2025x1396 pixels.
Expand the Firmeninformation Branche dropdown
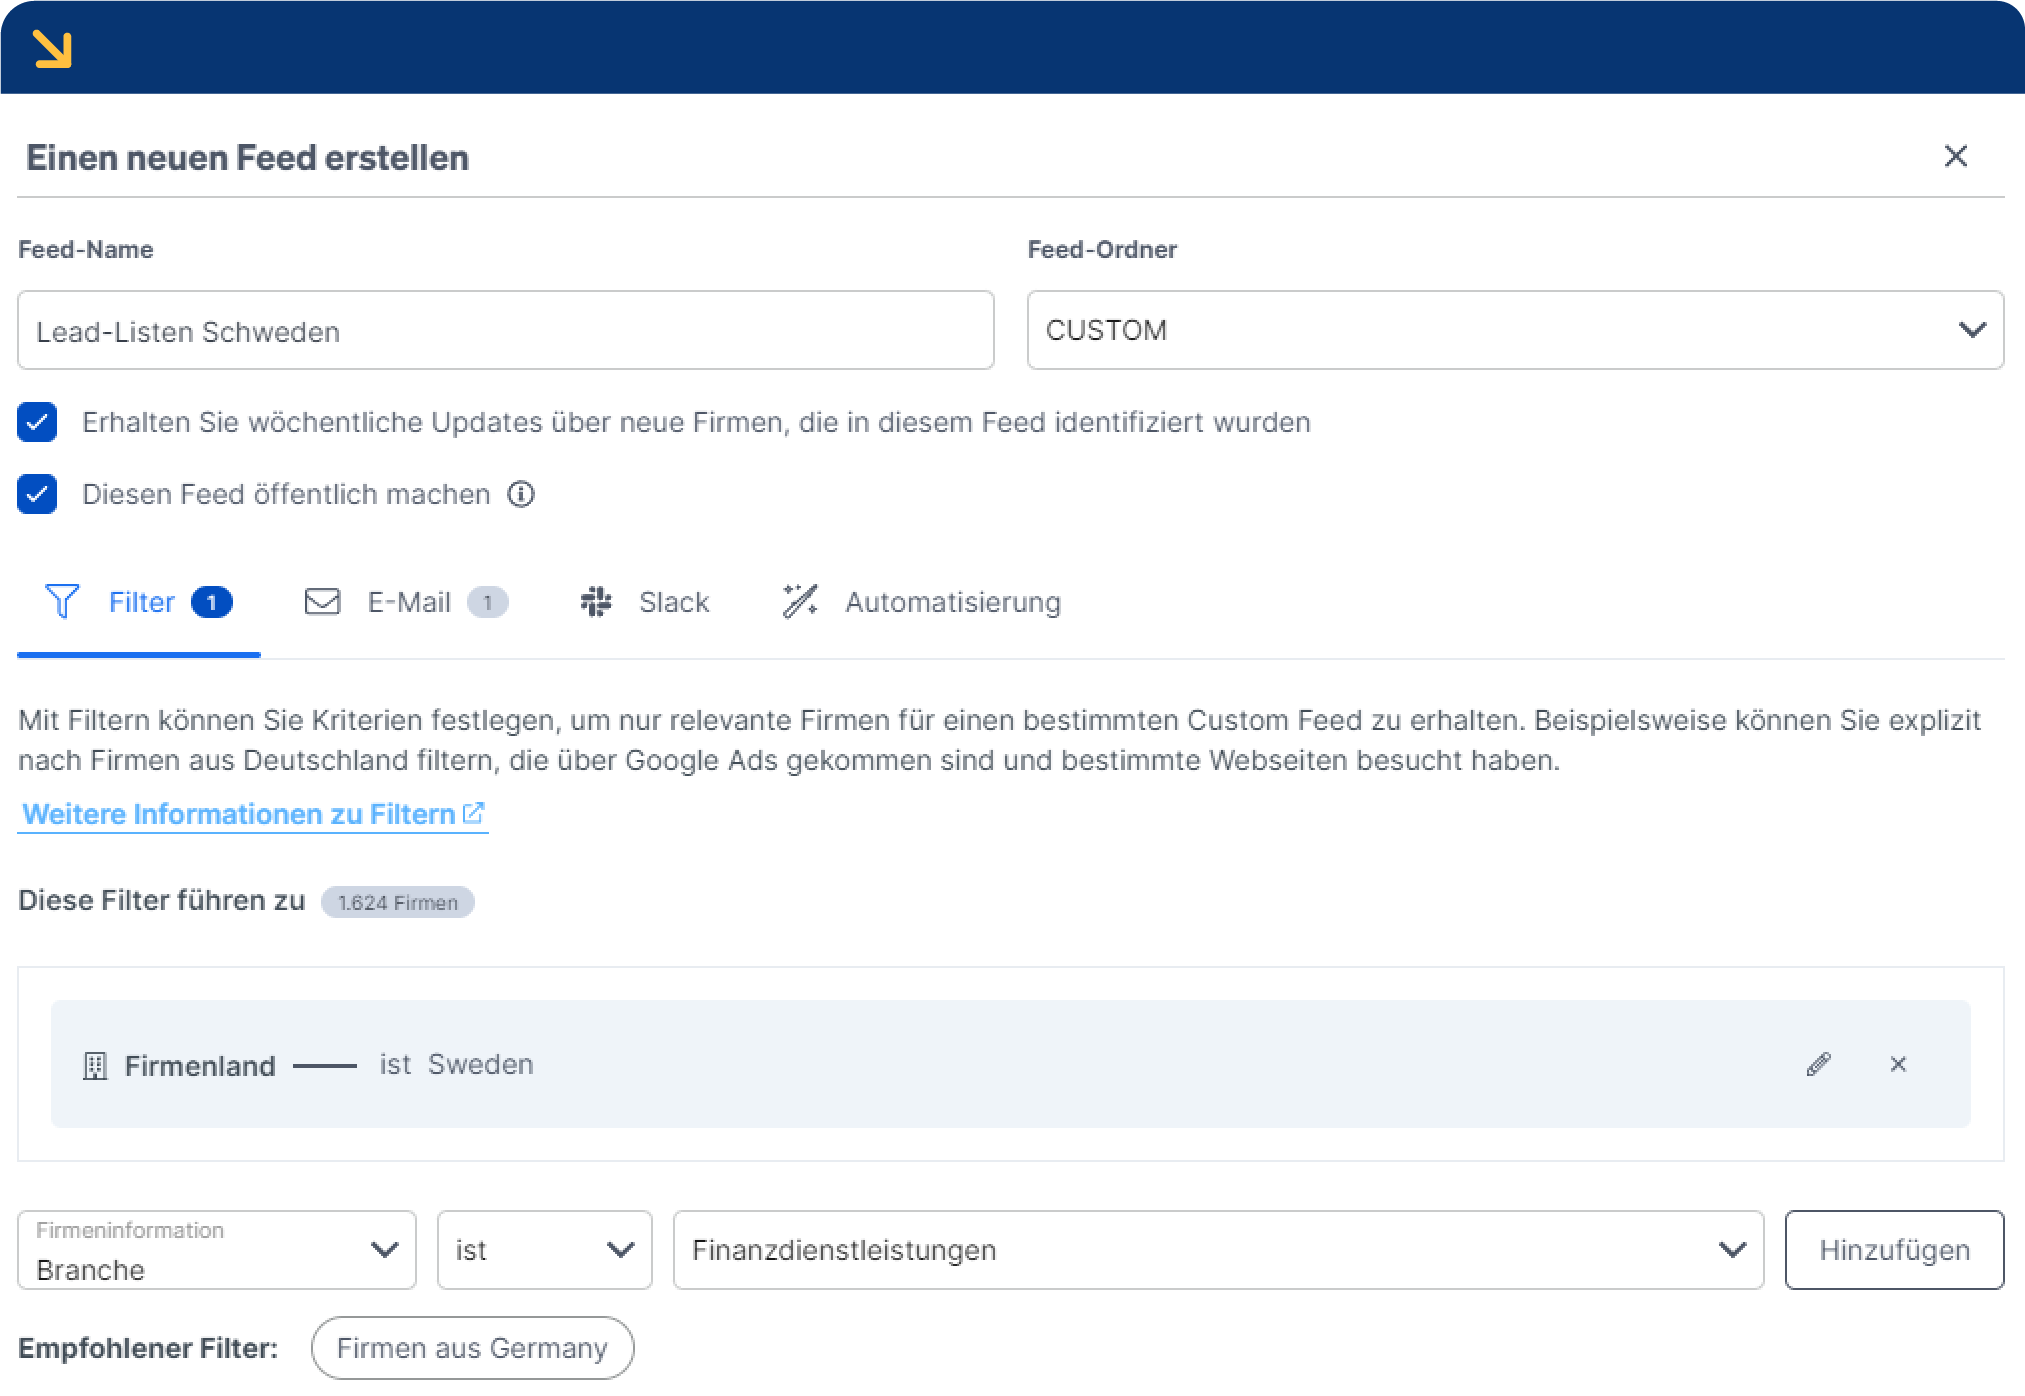tap(216, 1250)
